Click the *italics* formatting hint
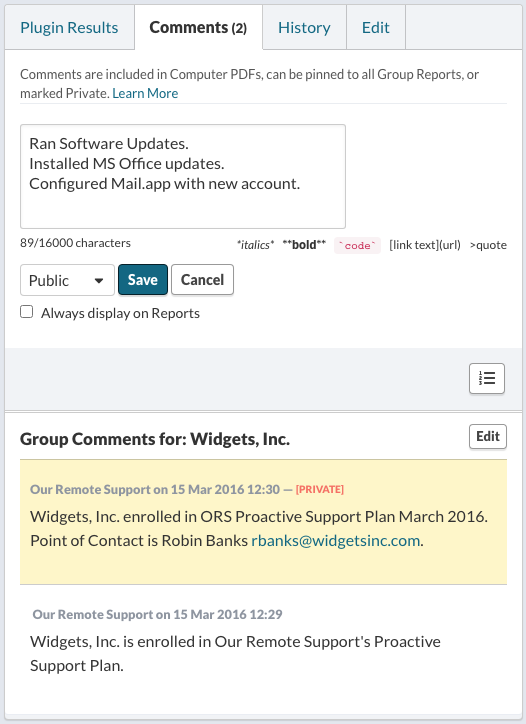Viewport: 526px width, 724px height. [255, 245]
